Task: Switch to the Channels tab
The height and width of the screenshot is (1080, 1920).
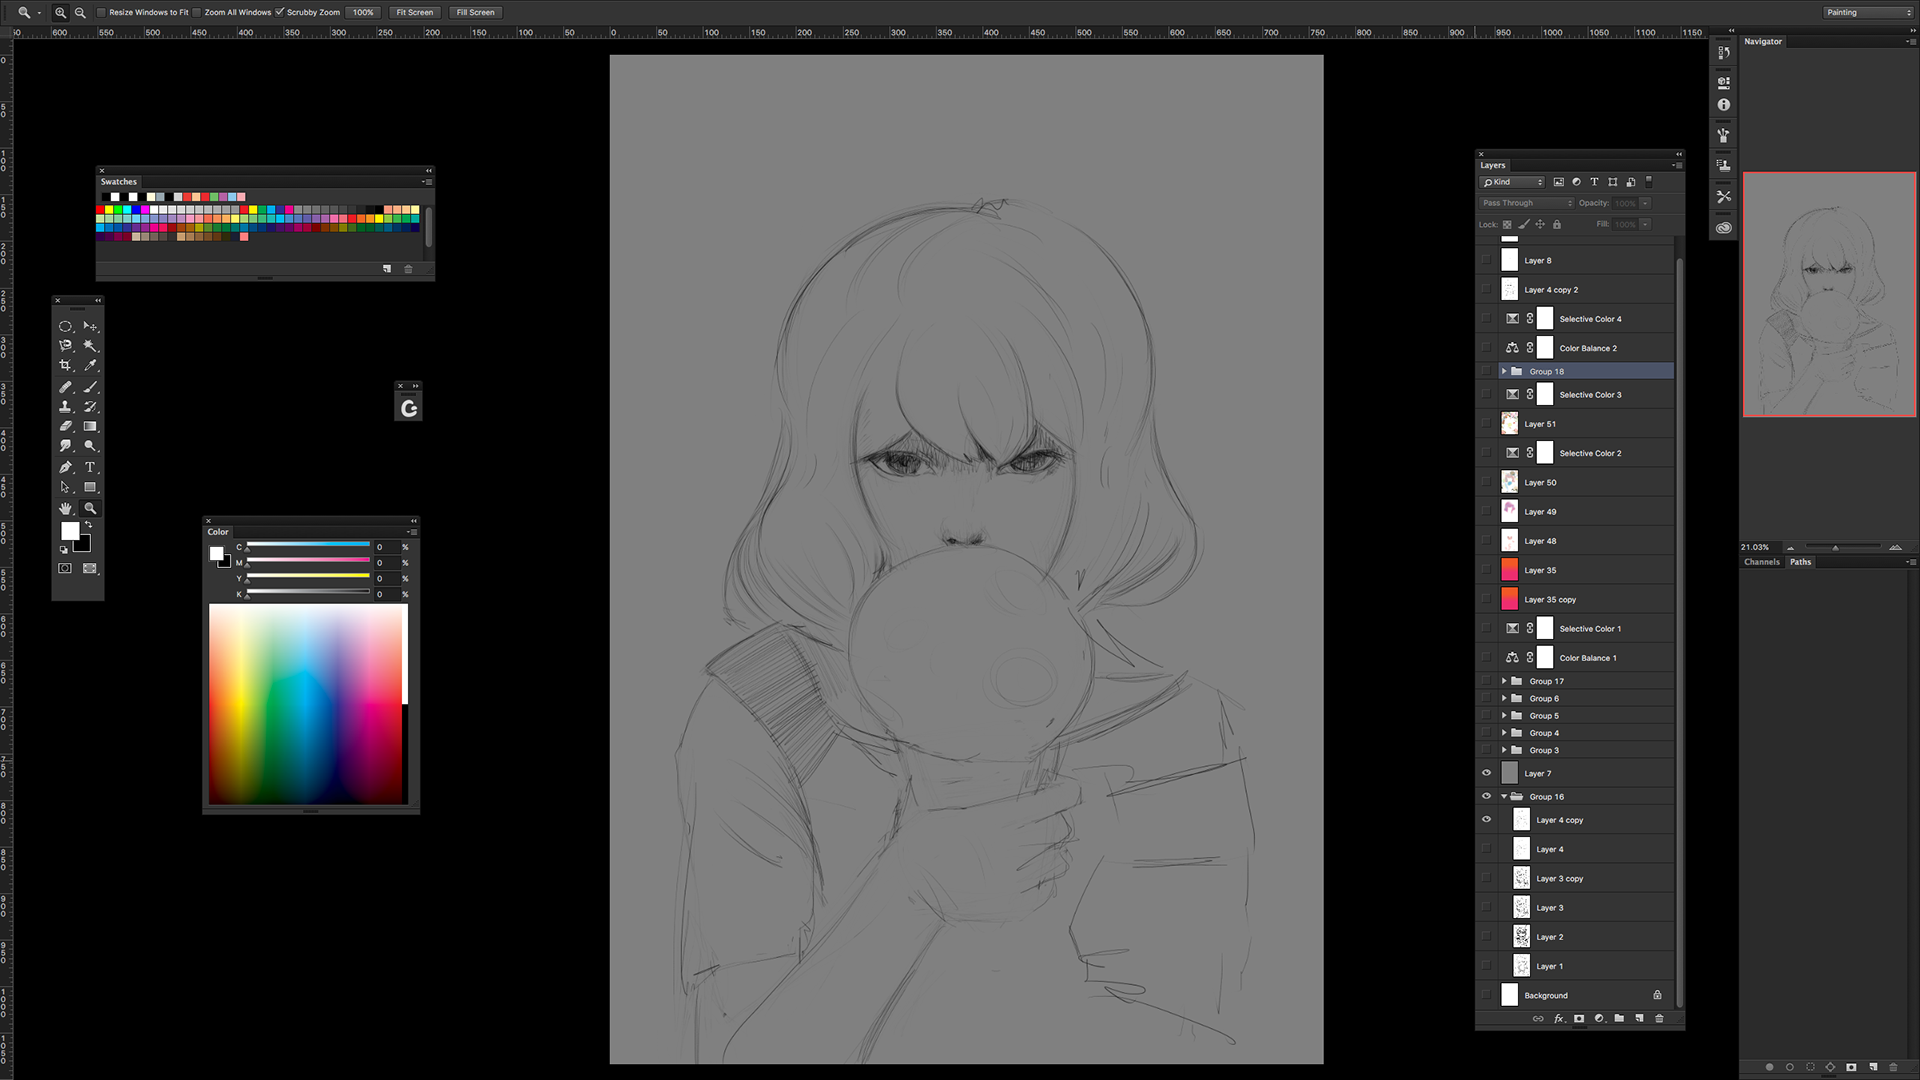Action: pos(1761,562)
